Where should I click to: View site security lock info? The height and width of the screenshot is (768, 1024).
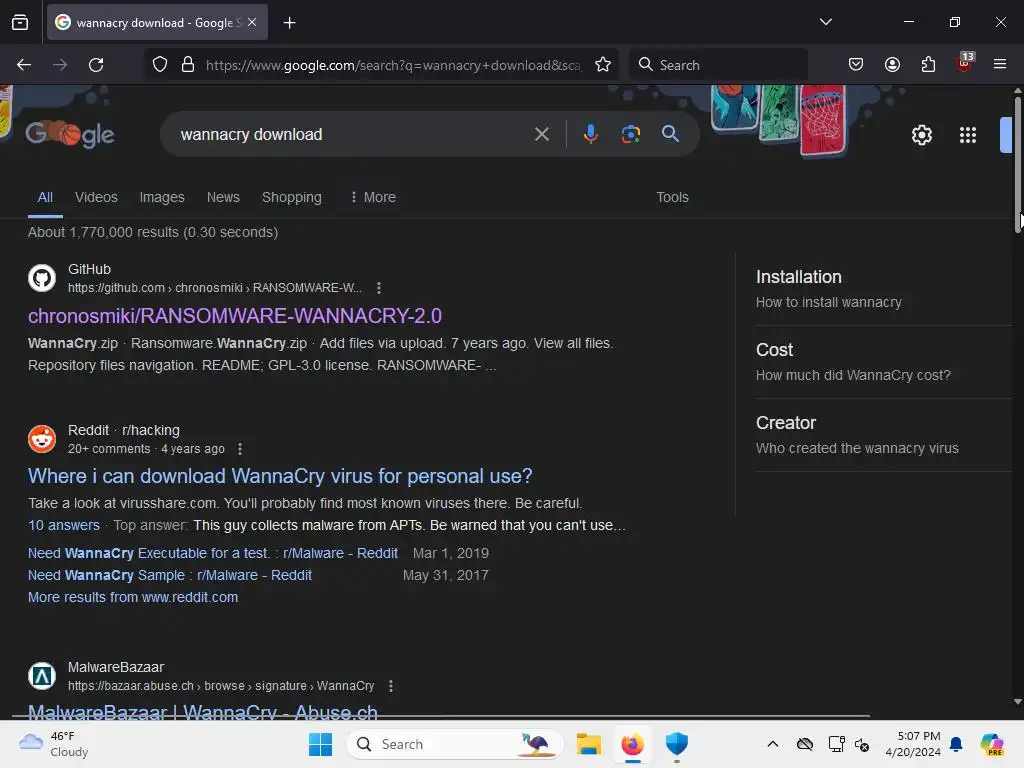(x=188, y=65)
